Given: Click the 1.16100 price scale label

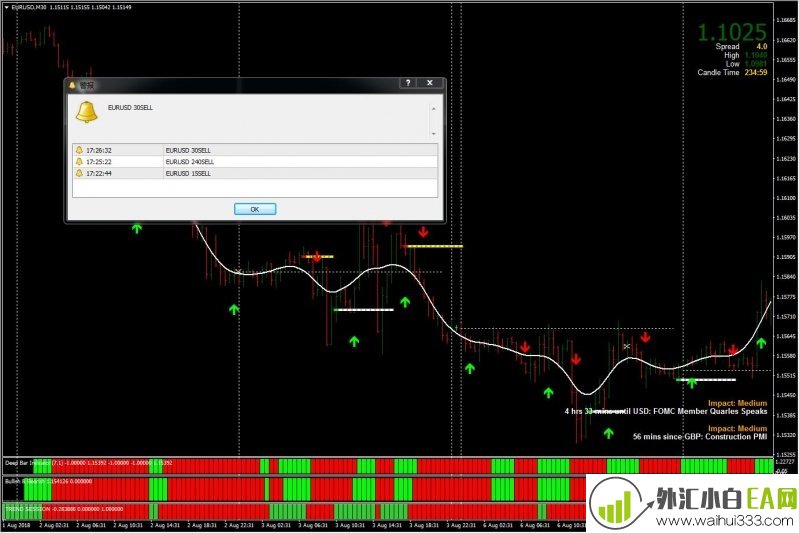Looking at the screenshot, I should 785,198.
